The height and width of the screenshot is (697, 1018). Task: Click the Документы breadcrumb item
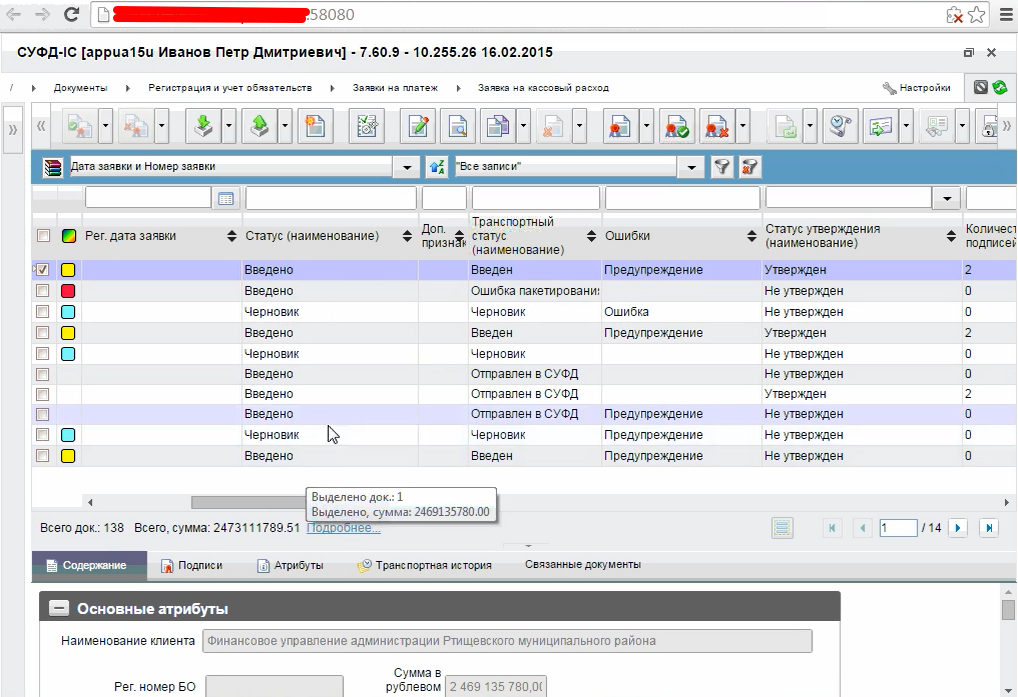81,88
